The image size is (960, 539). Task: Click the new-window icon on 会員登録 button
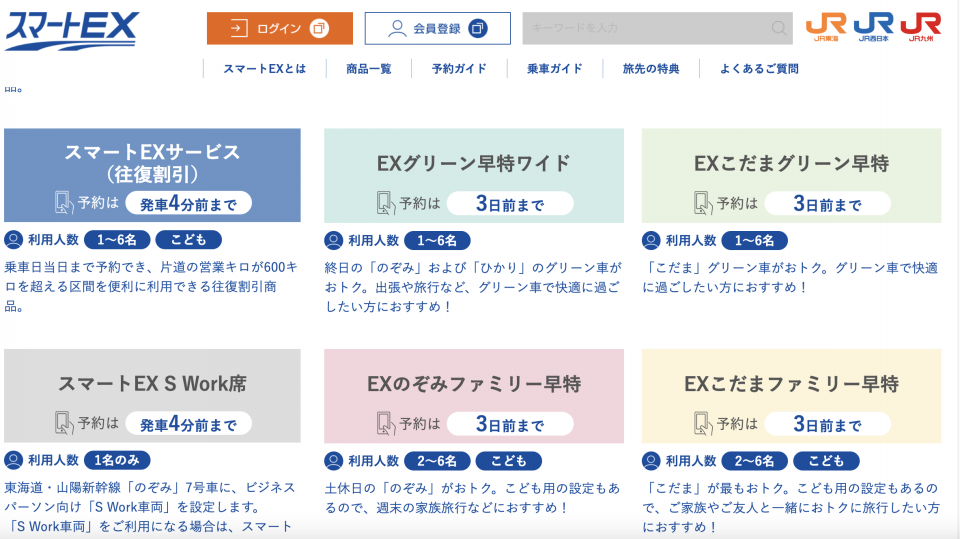[478, 28]
